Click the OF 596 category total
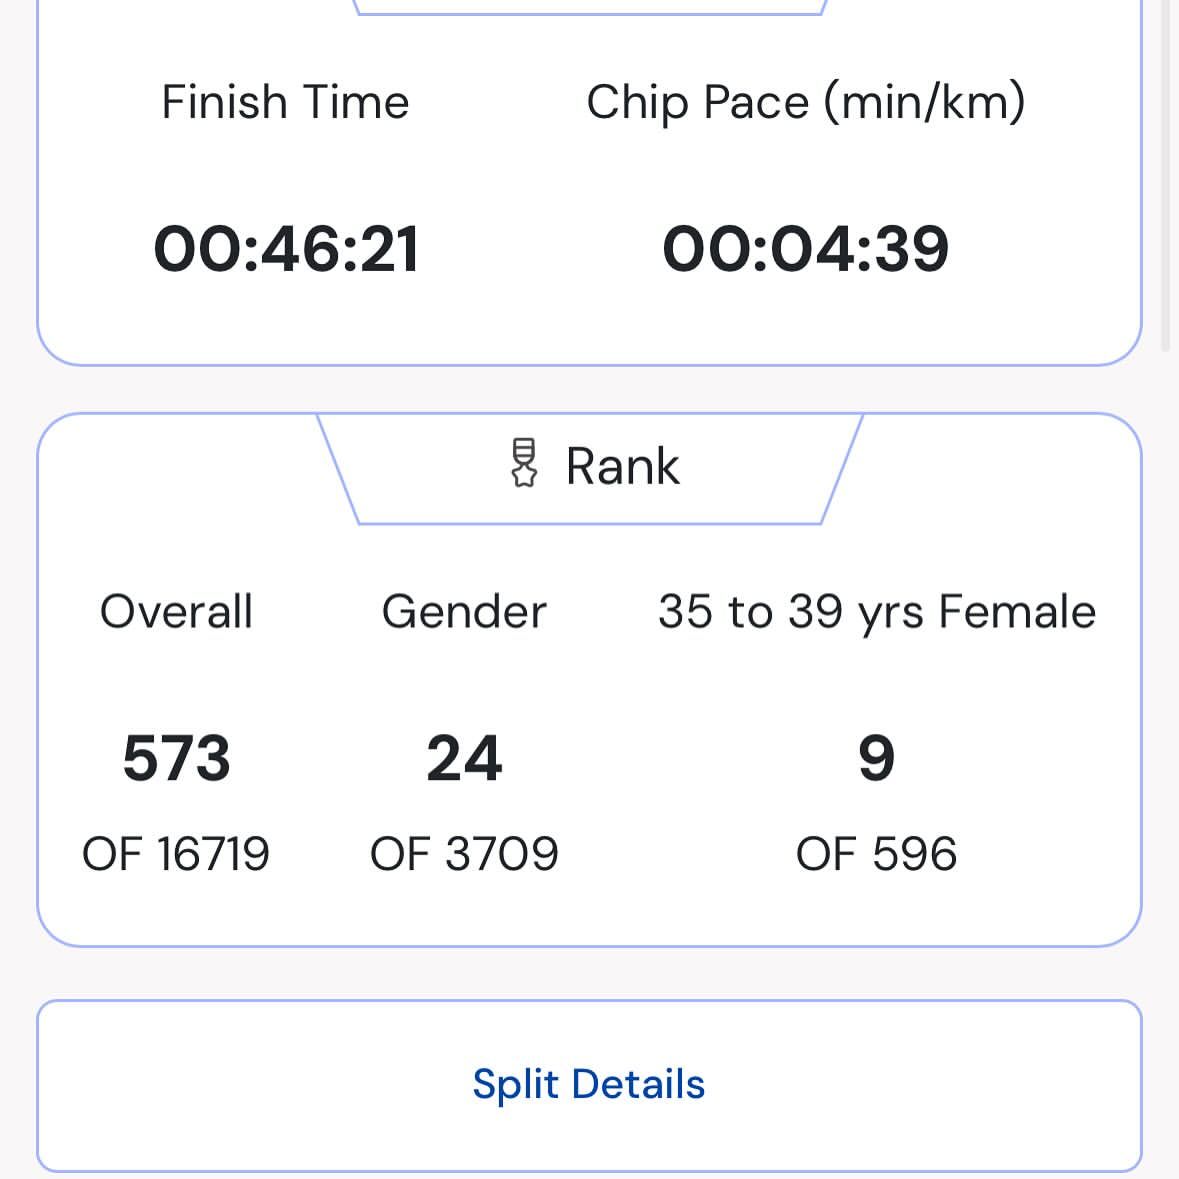The height and width of the screenshot is (1179, 1179). (877, 853)
